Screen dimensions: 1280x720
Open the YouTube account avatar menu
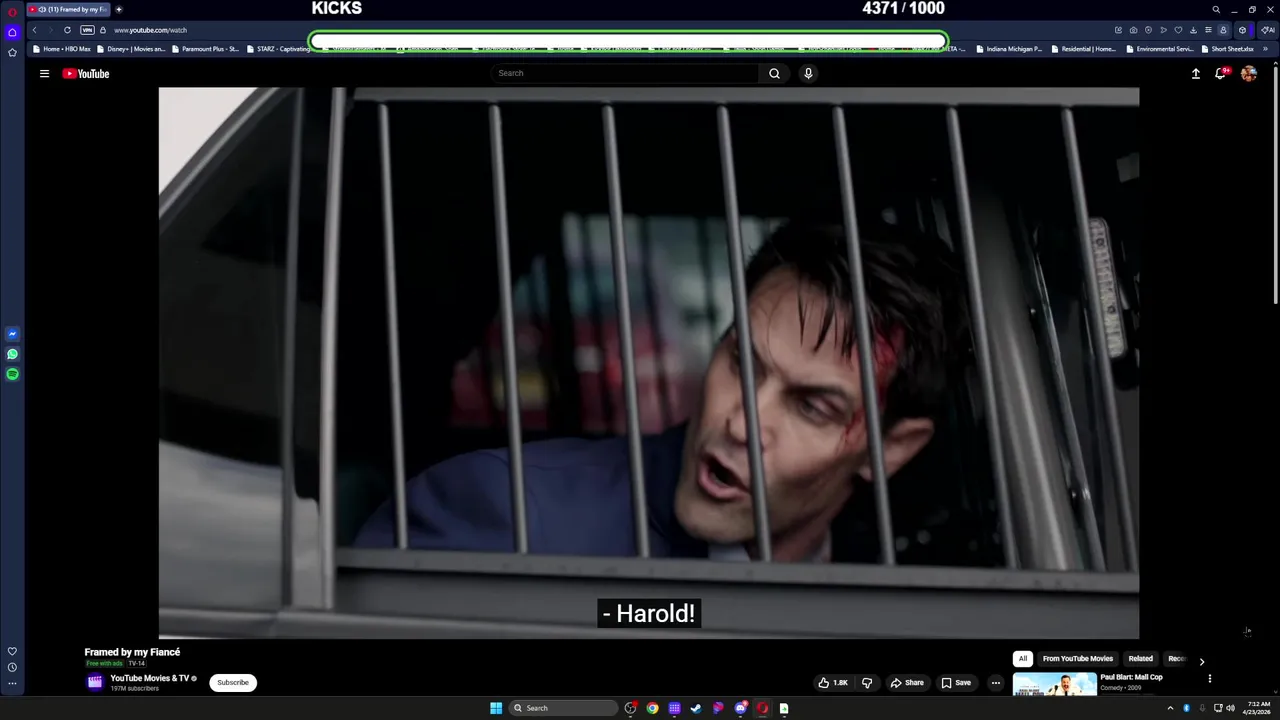[x=1249, y=73]
